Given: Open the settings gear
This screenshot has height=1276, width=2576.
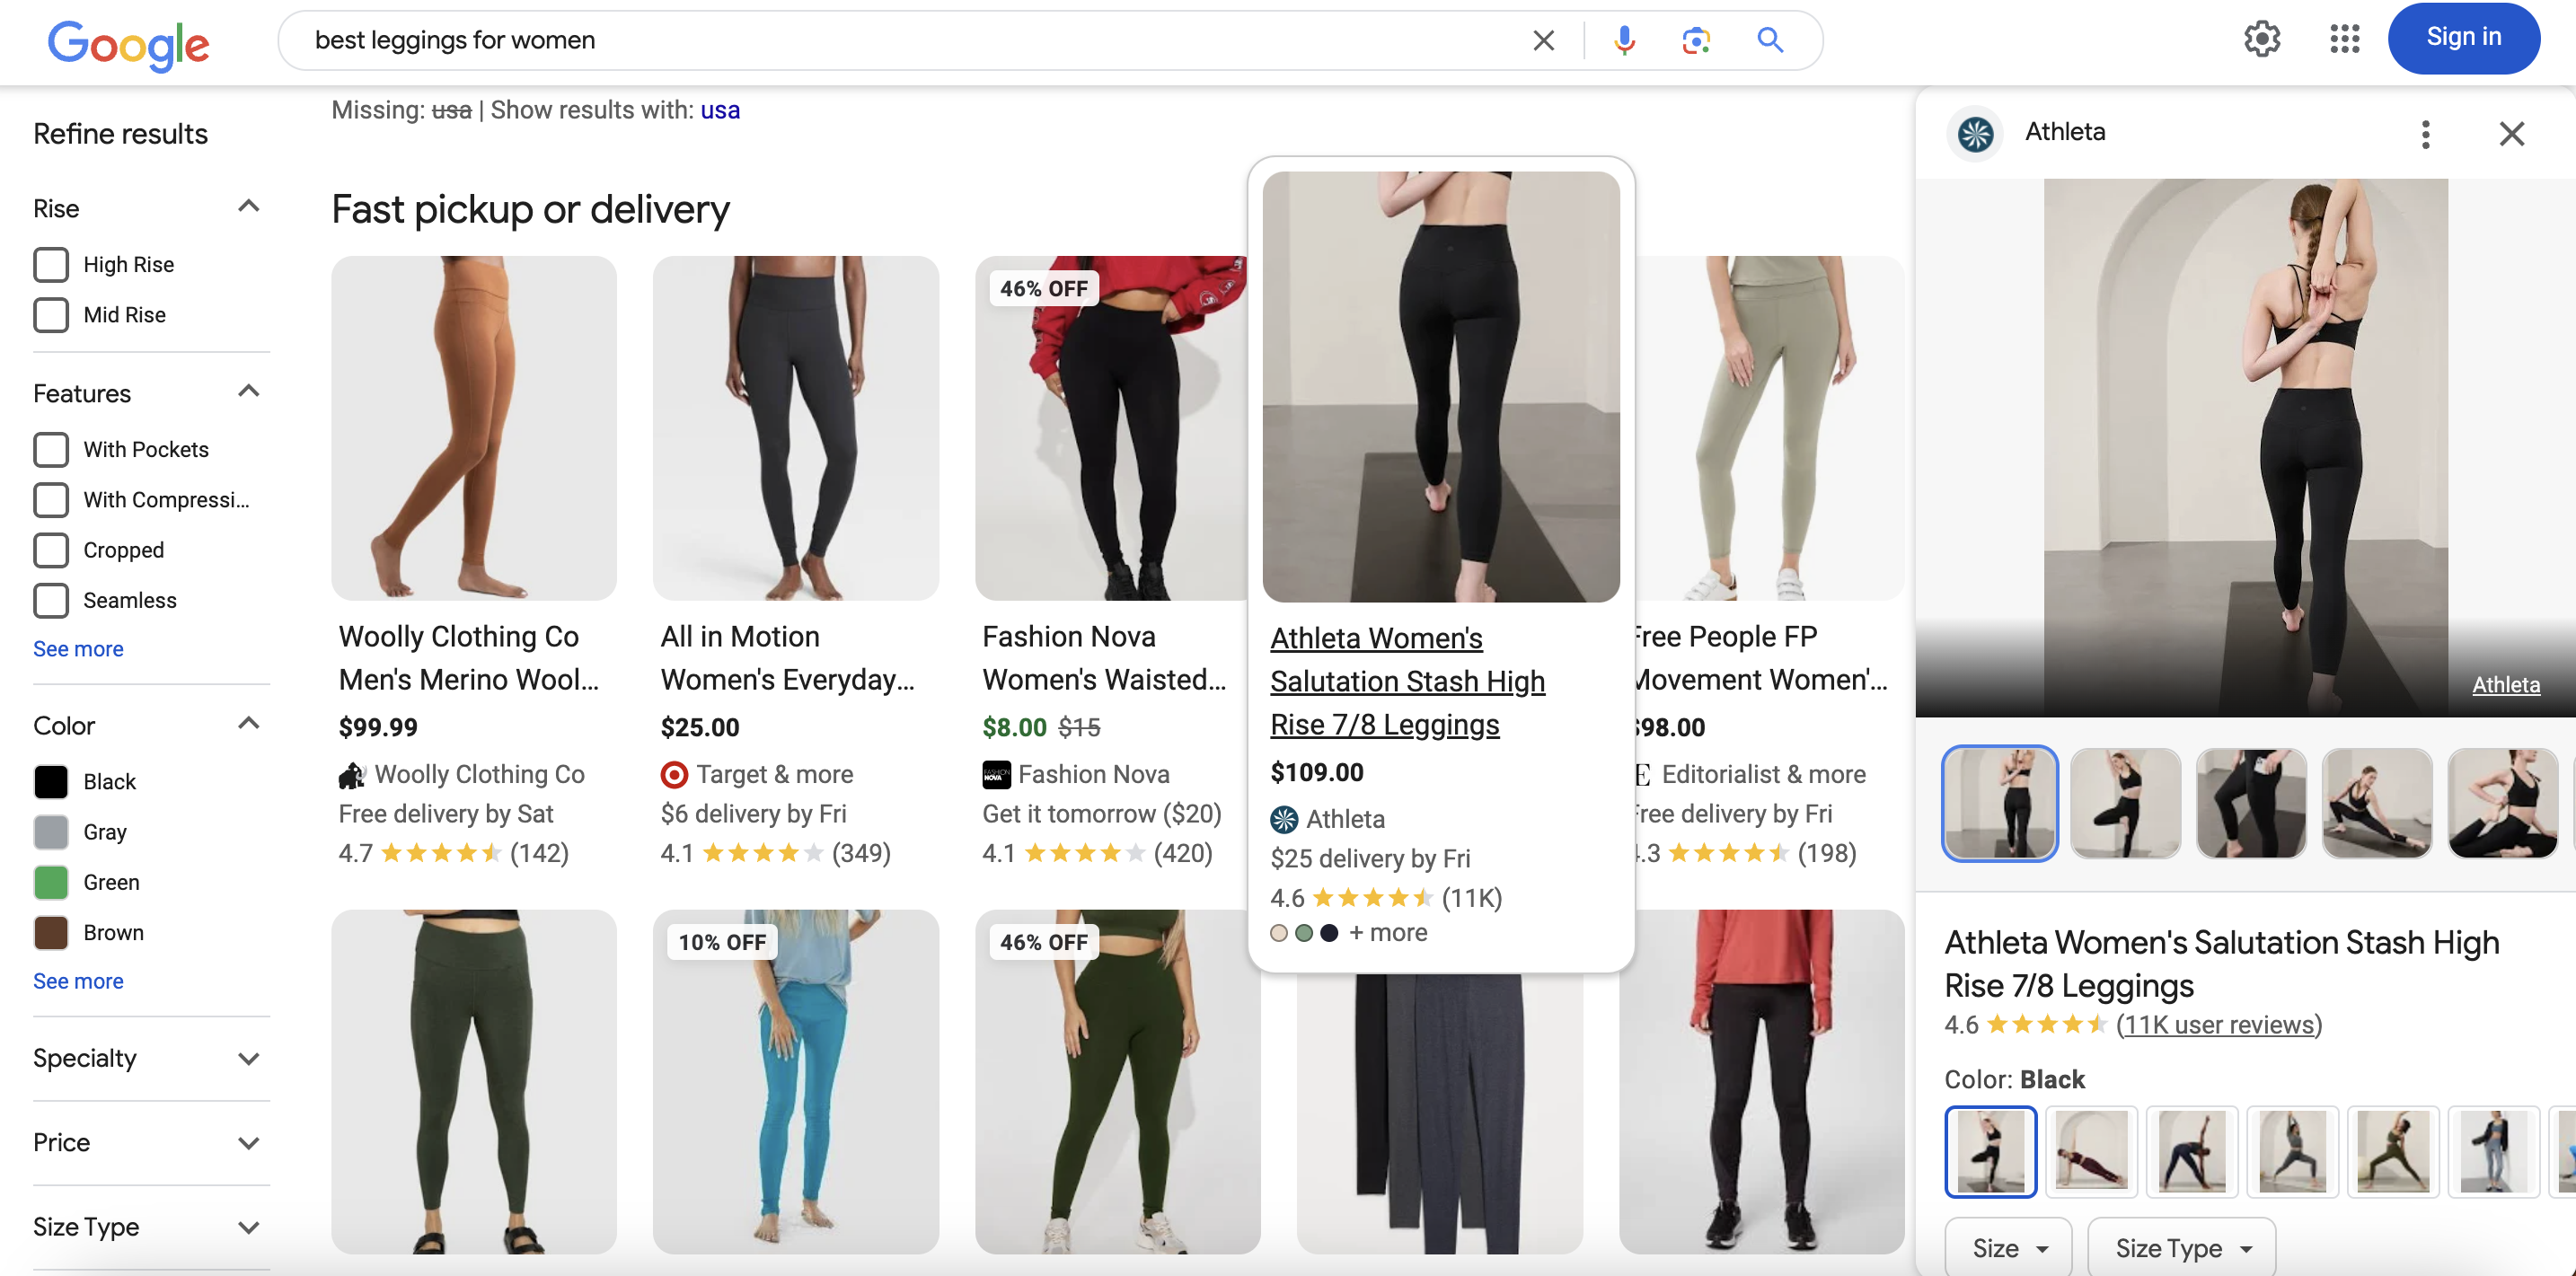Looking at the screenshot, I should pos(2262,39).
